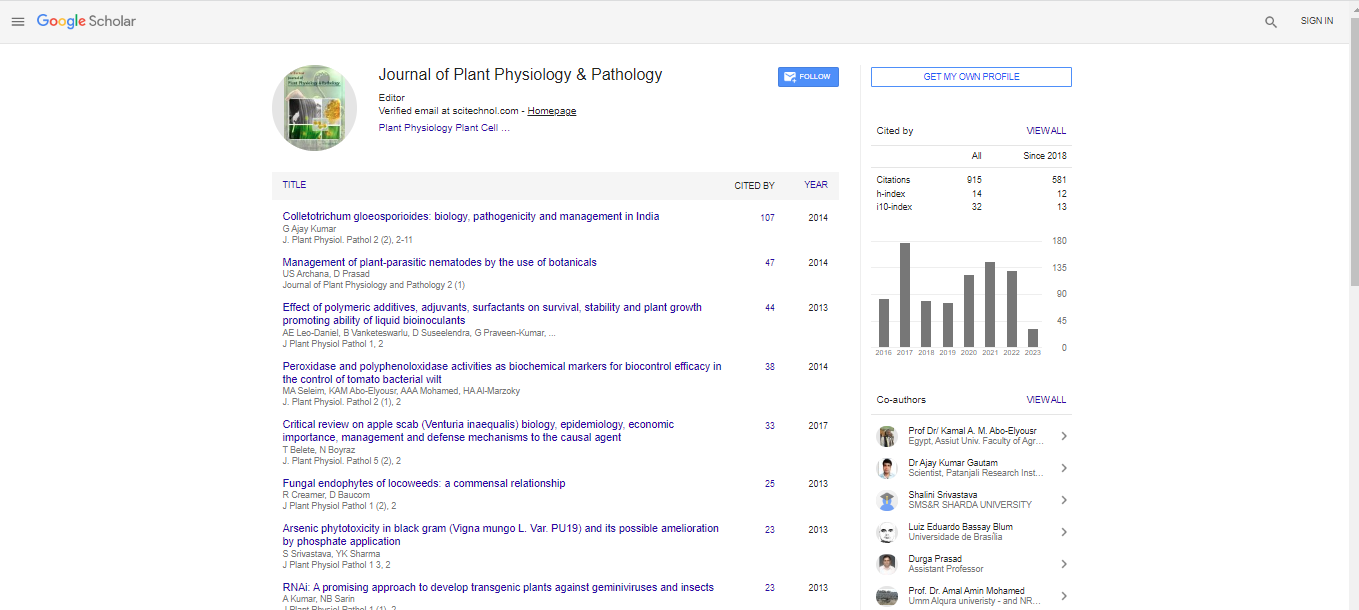Click Luiz Eduardo Bassay Blum's avatar
Viewport: 1359px width, 610px height.
pos(886,532)
